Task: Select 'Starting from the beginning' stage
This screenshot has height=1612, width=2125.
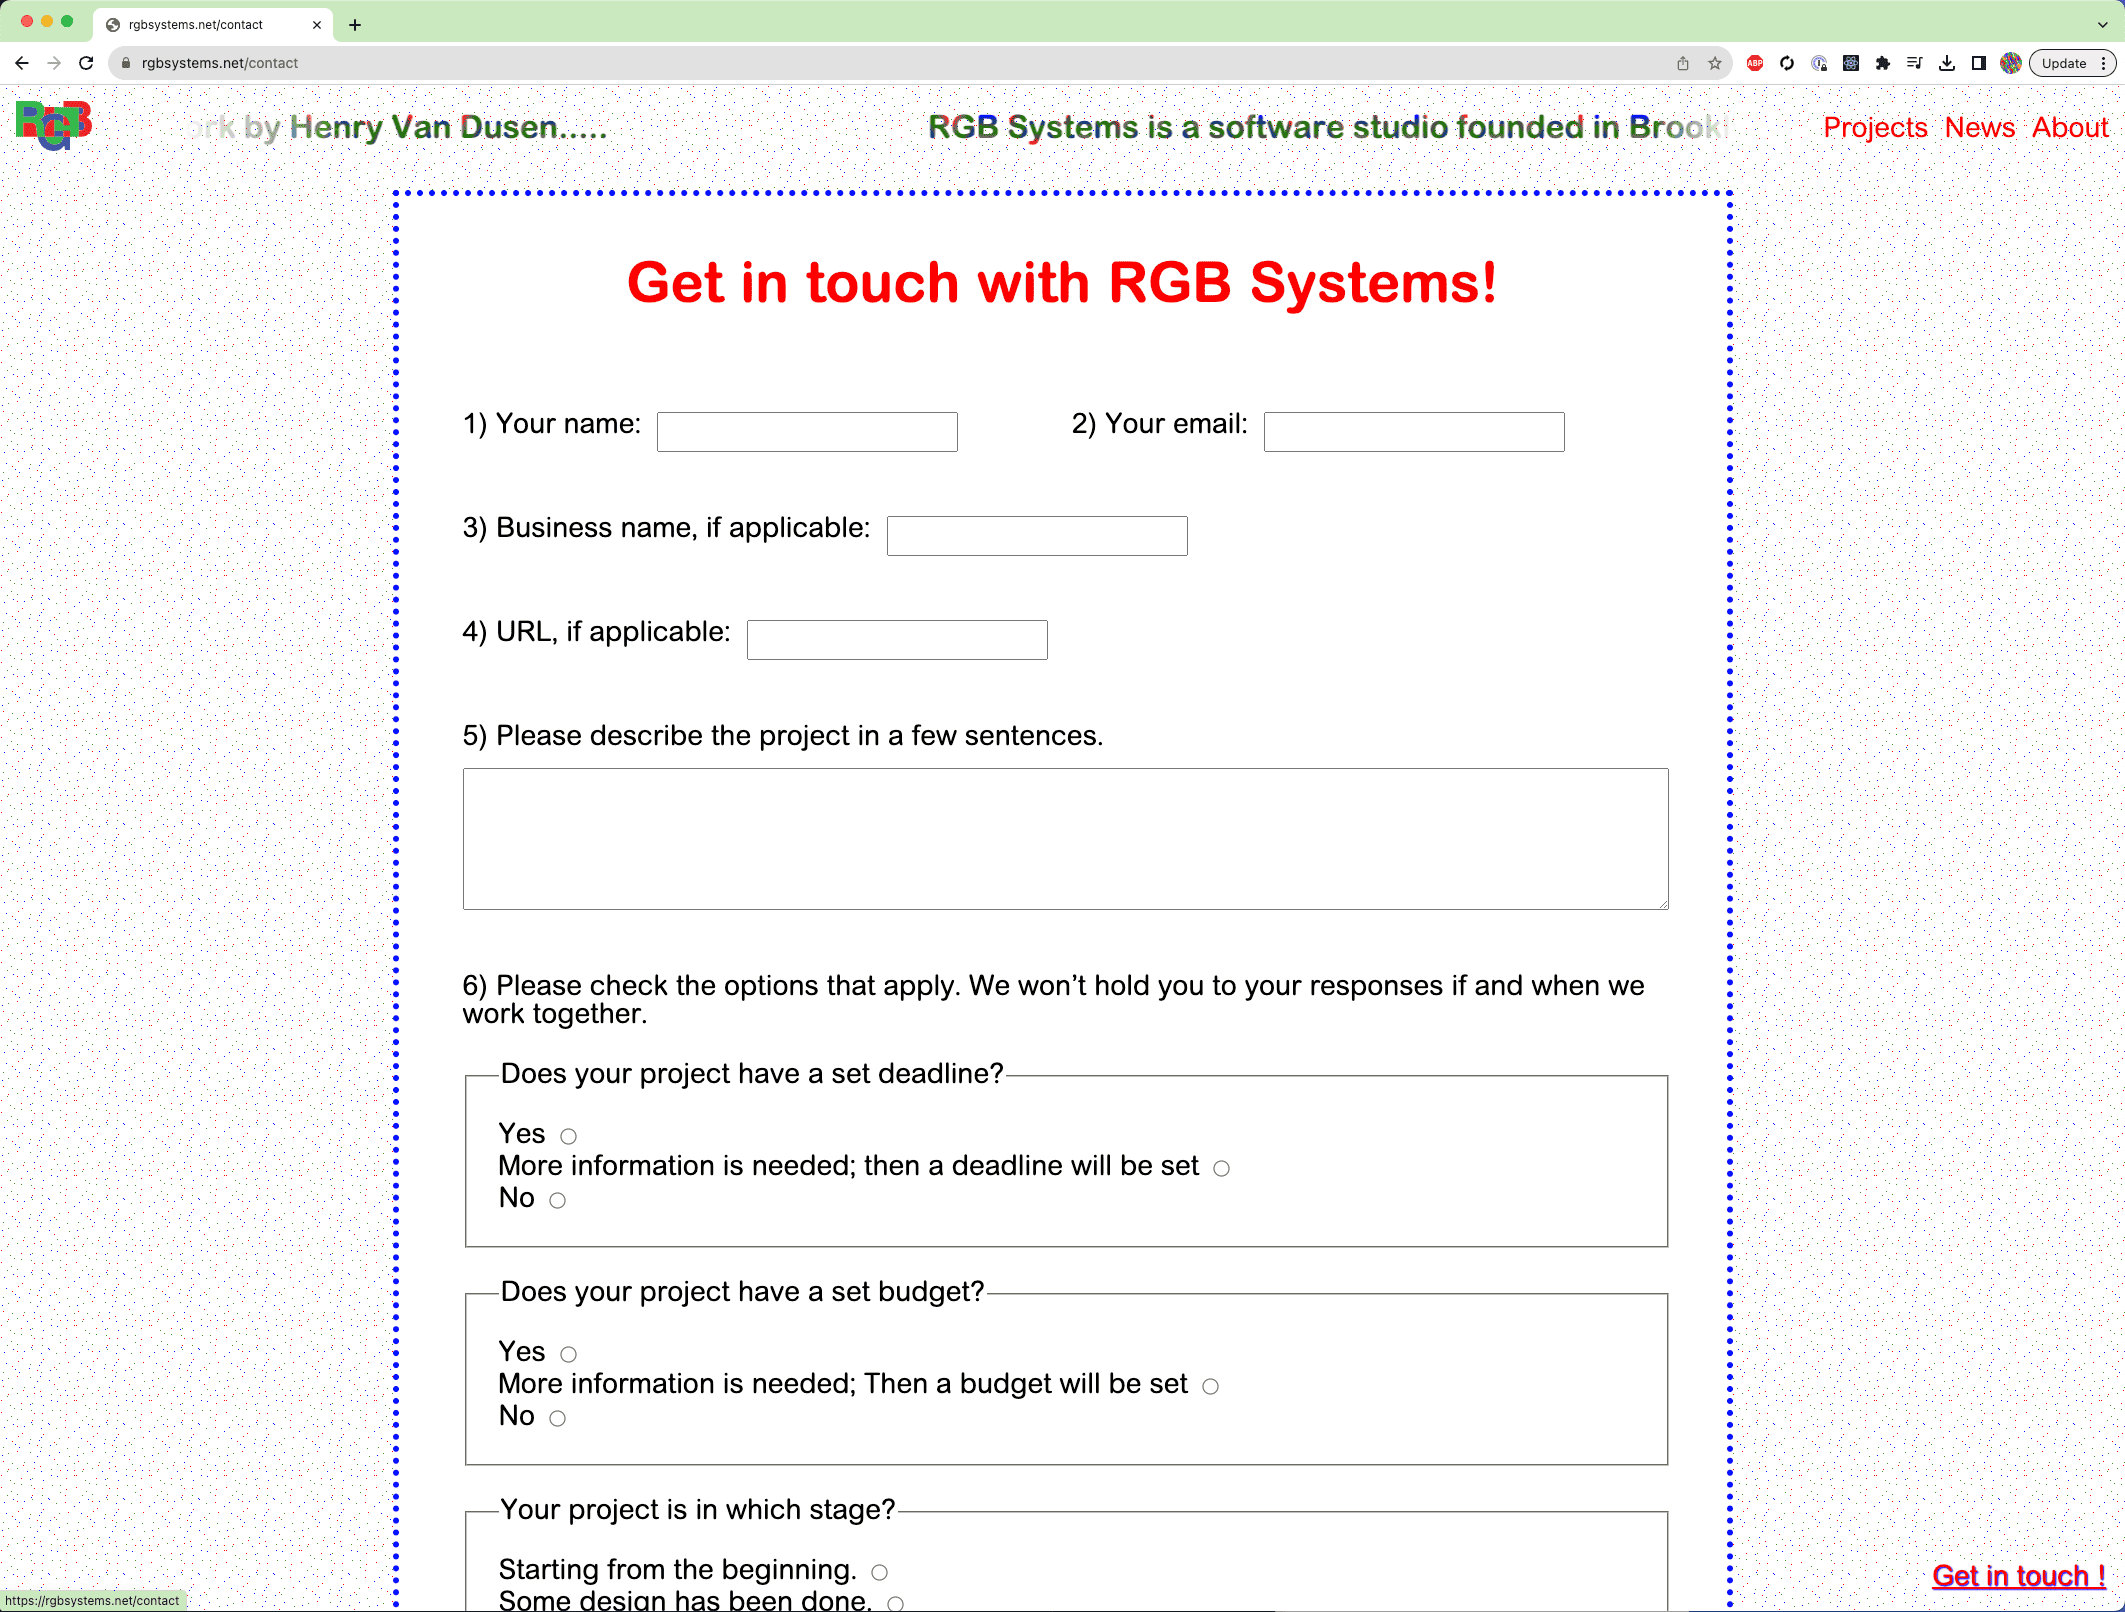Action: point(879,1572)
